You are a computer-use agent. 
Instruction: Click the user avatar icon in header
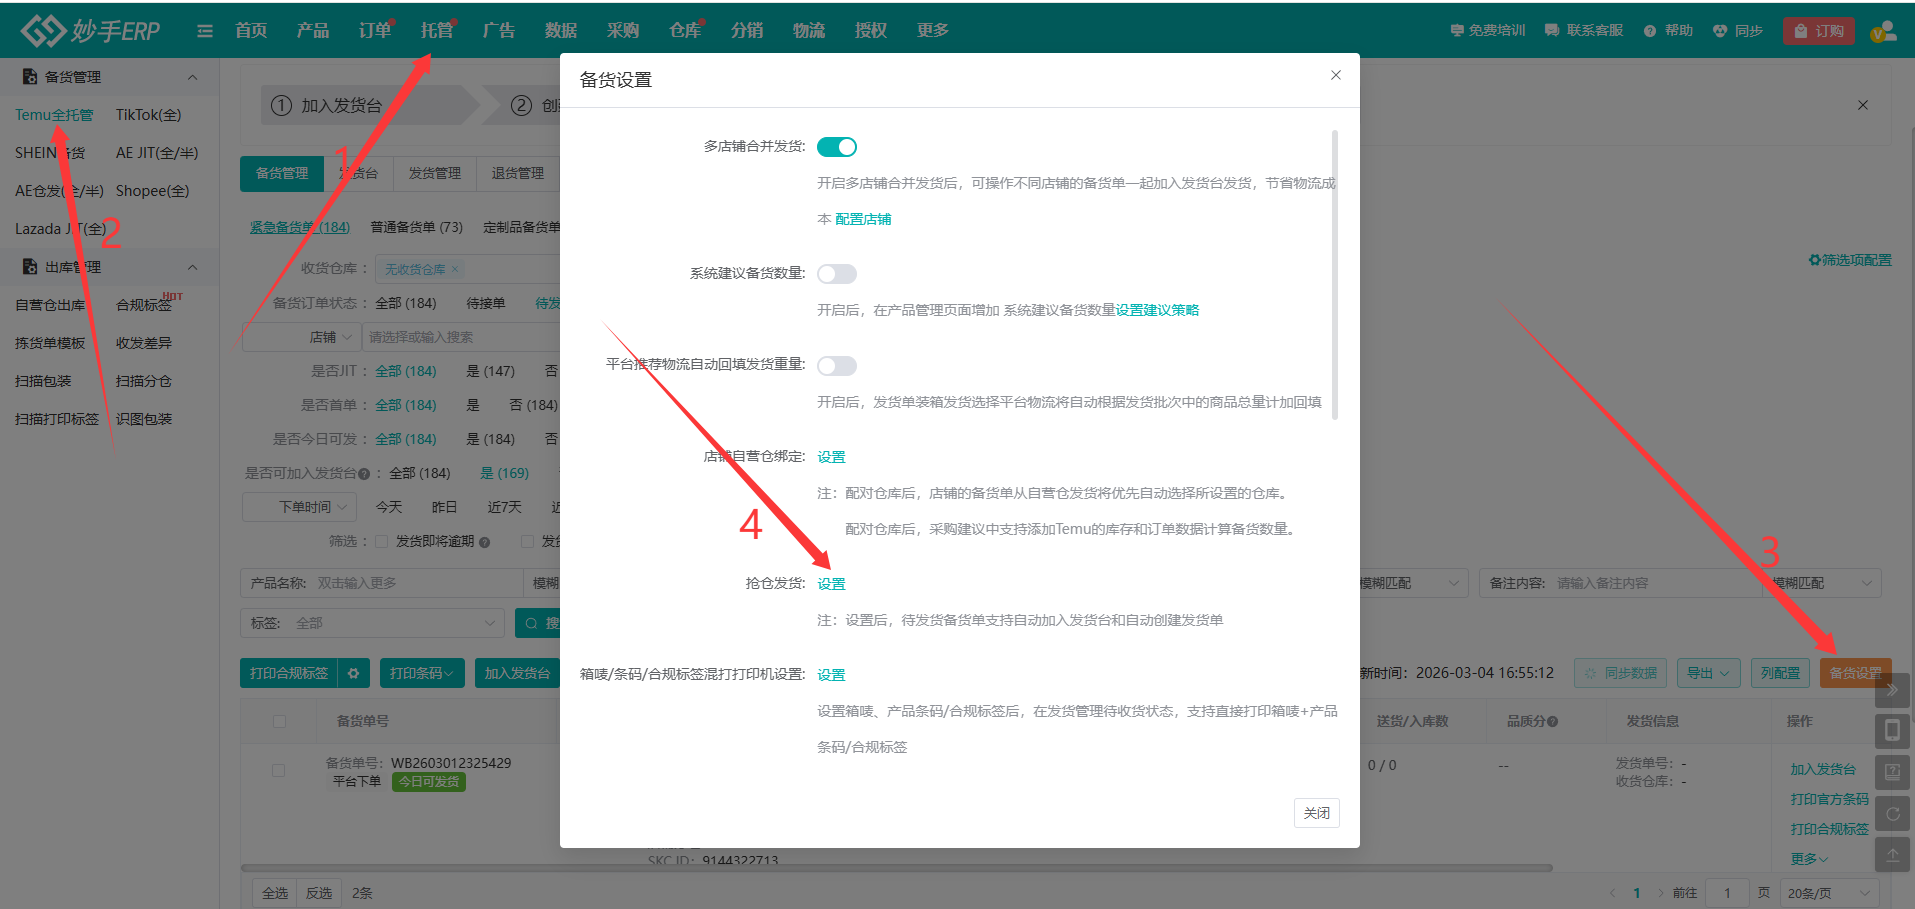(x=1883, y=31)
